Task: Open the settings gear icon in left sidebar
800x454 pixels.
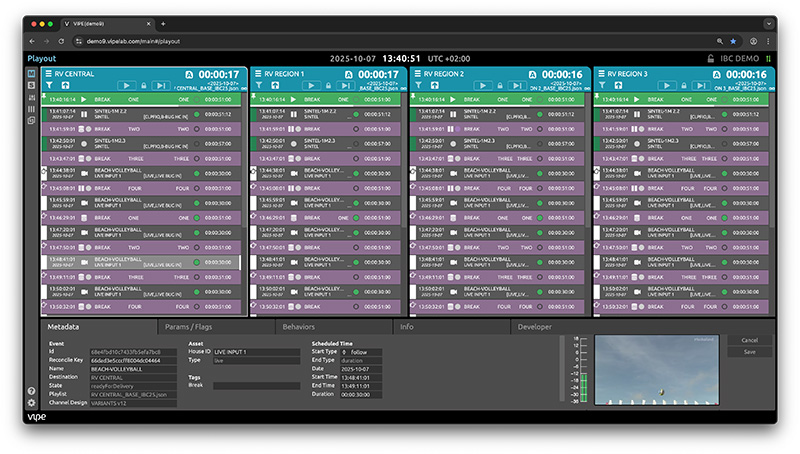Action: pyautogui.click(x=31, y=403)
